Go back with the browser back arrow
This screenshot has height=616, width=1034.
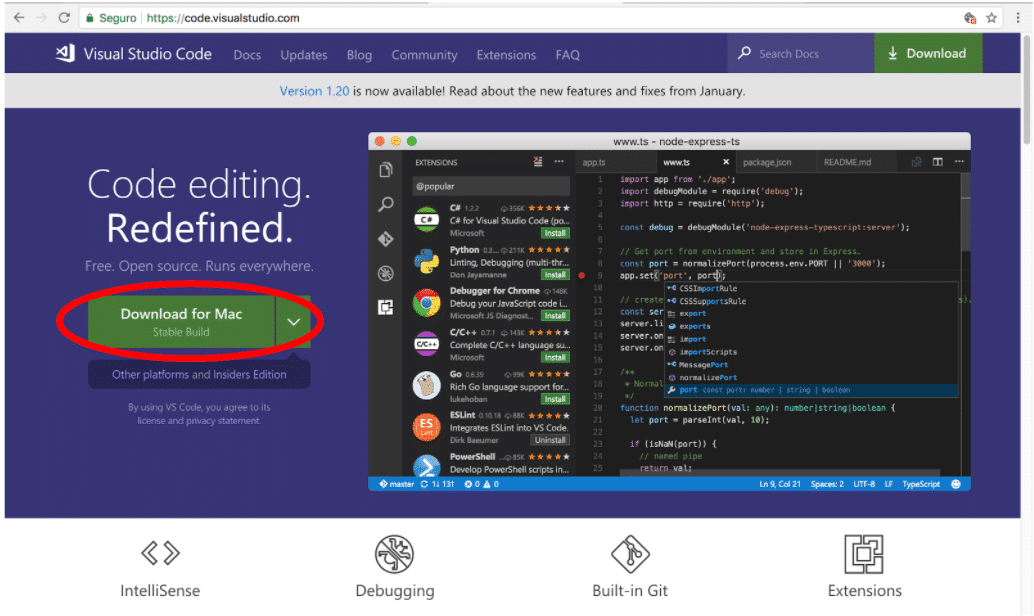pyautogui.click(x=19, y=18)
